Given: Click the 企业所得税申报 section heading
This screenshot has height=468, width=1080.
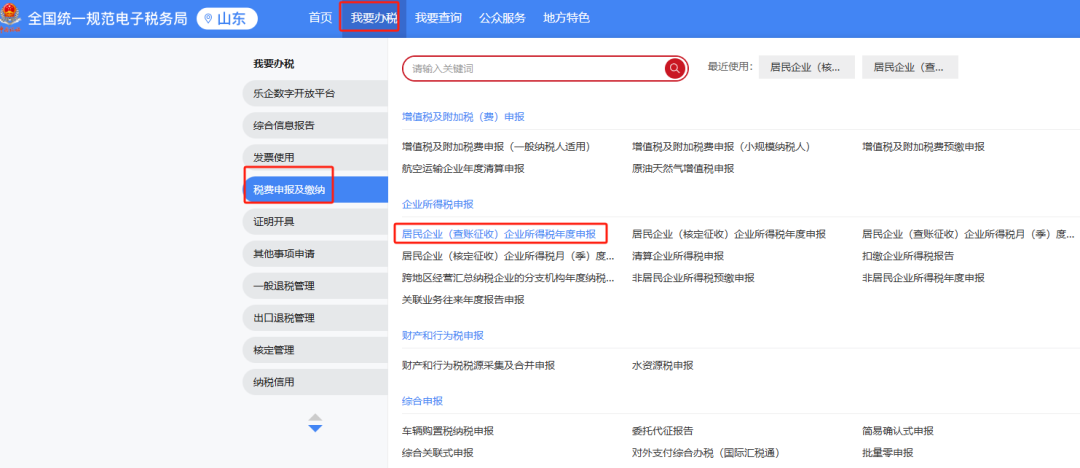Looking at the screenshot, I should point(438,204).
